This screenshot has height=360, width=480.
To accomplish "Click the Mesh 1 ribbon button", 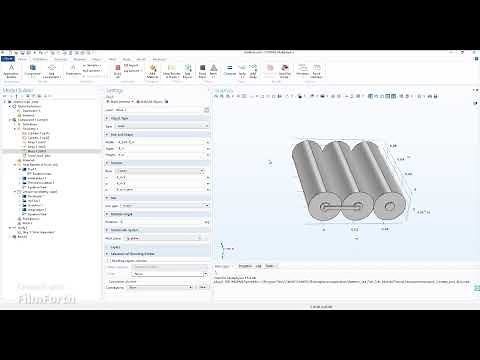I will 213,71.
